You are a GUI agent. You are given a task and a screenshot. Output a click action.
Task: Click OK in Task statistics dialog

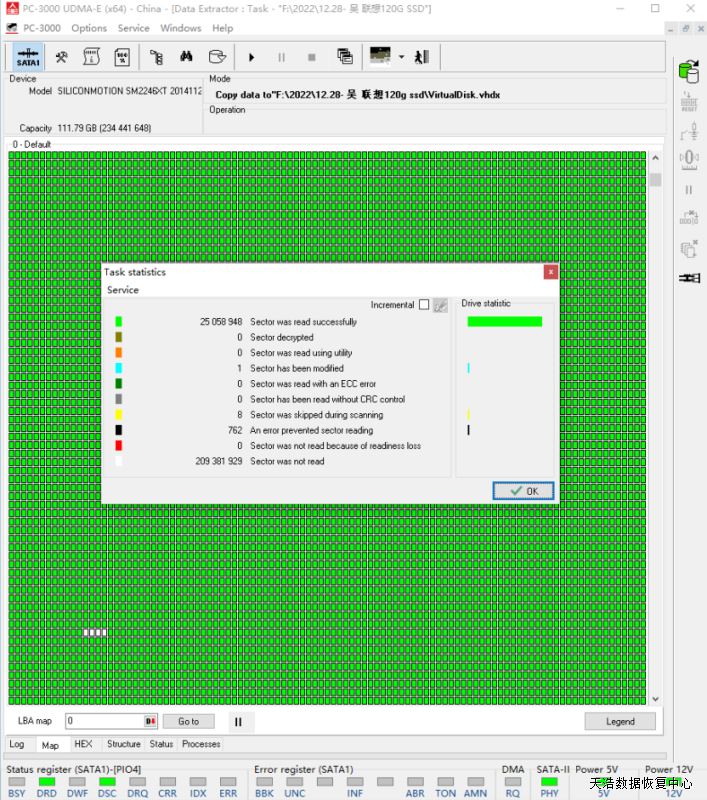pos(523,491)
